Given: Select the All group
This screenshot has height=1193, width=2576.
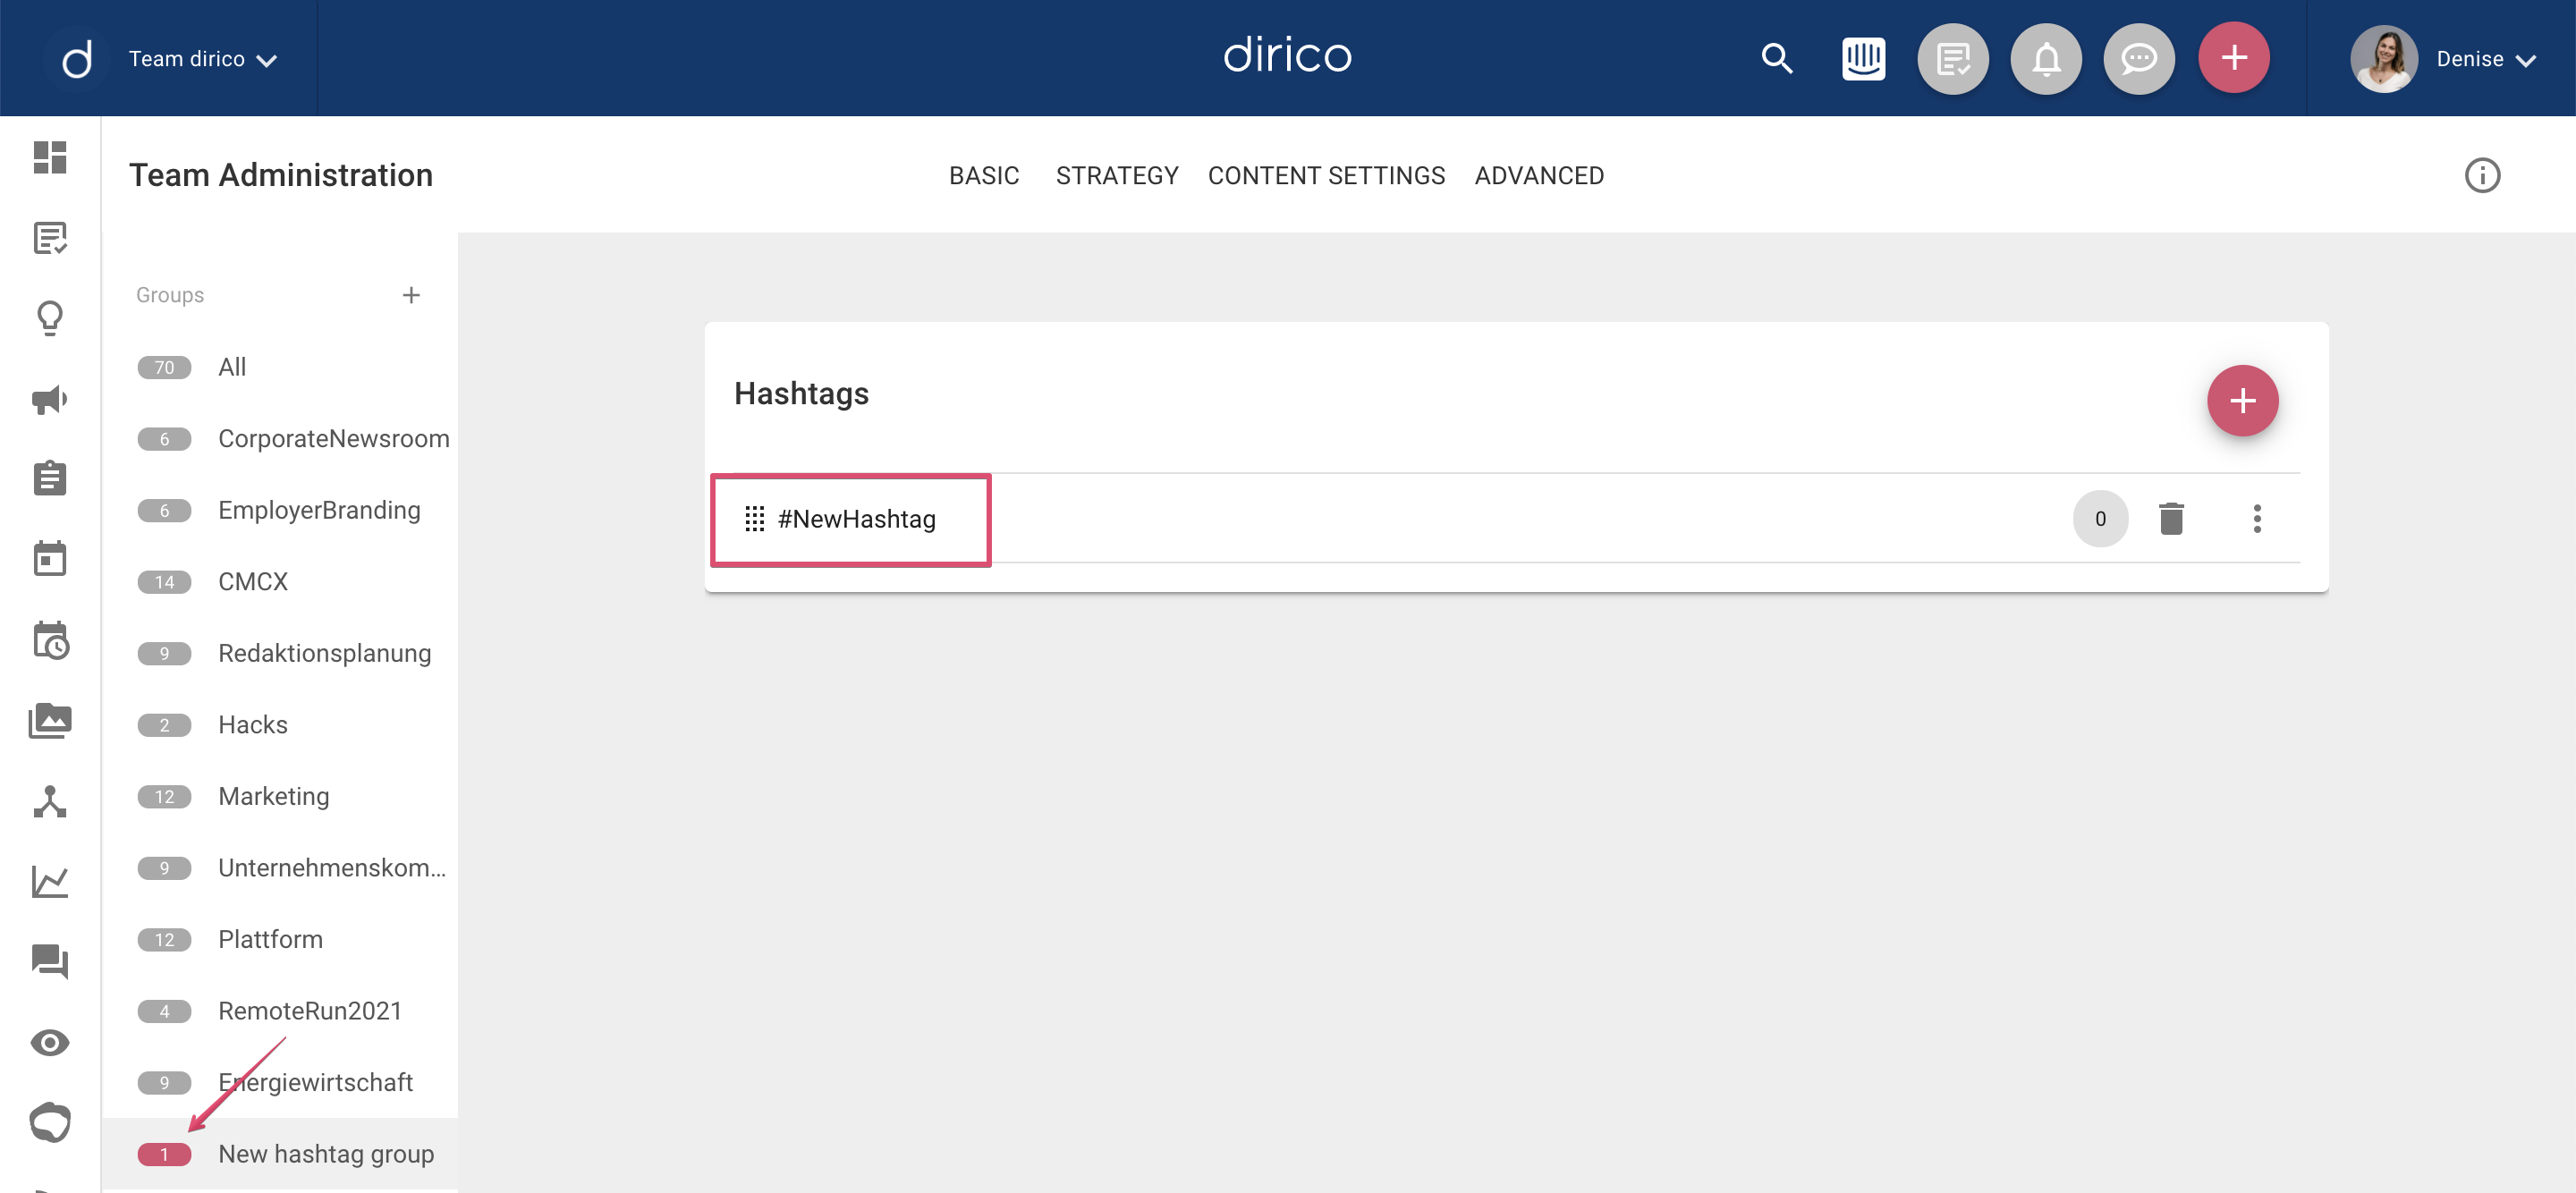Looking at the screenshot, I should [280, 367].
